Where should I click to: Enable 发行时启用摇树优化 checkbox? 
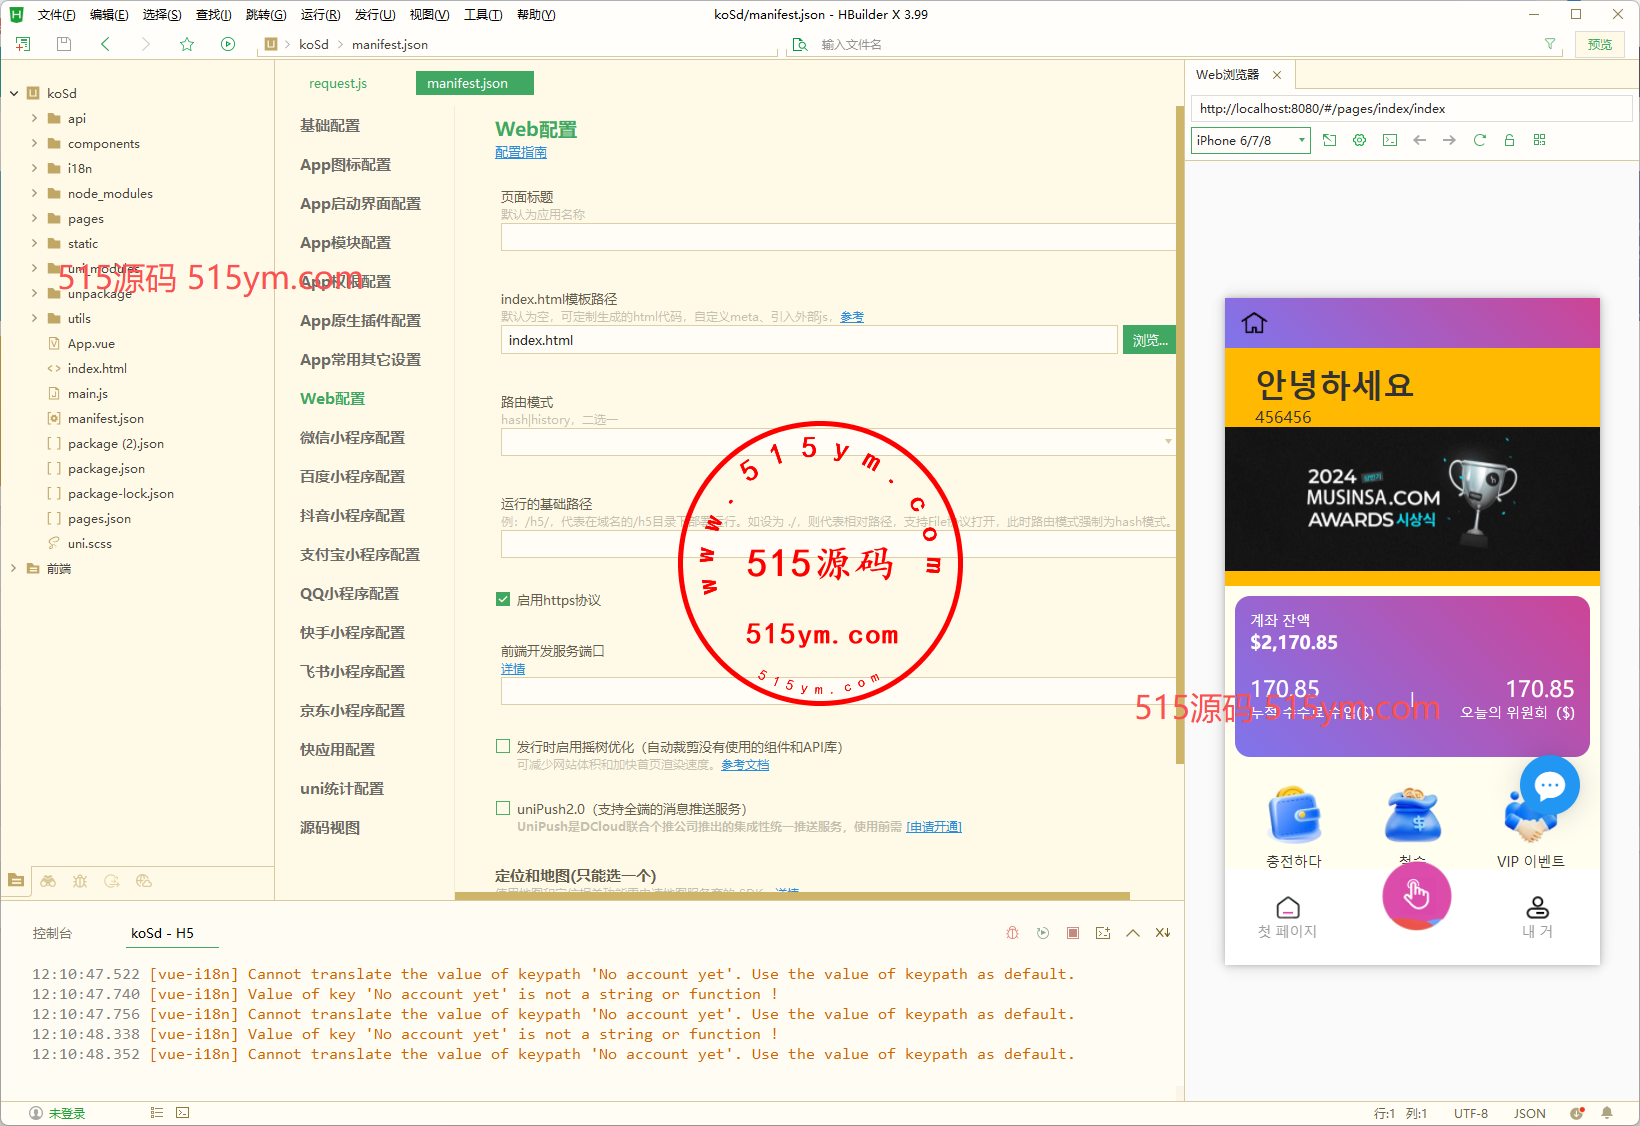point(503,746)
